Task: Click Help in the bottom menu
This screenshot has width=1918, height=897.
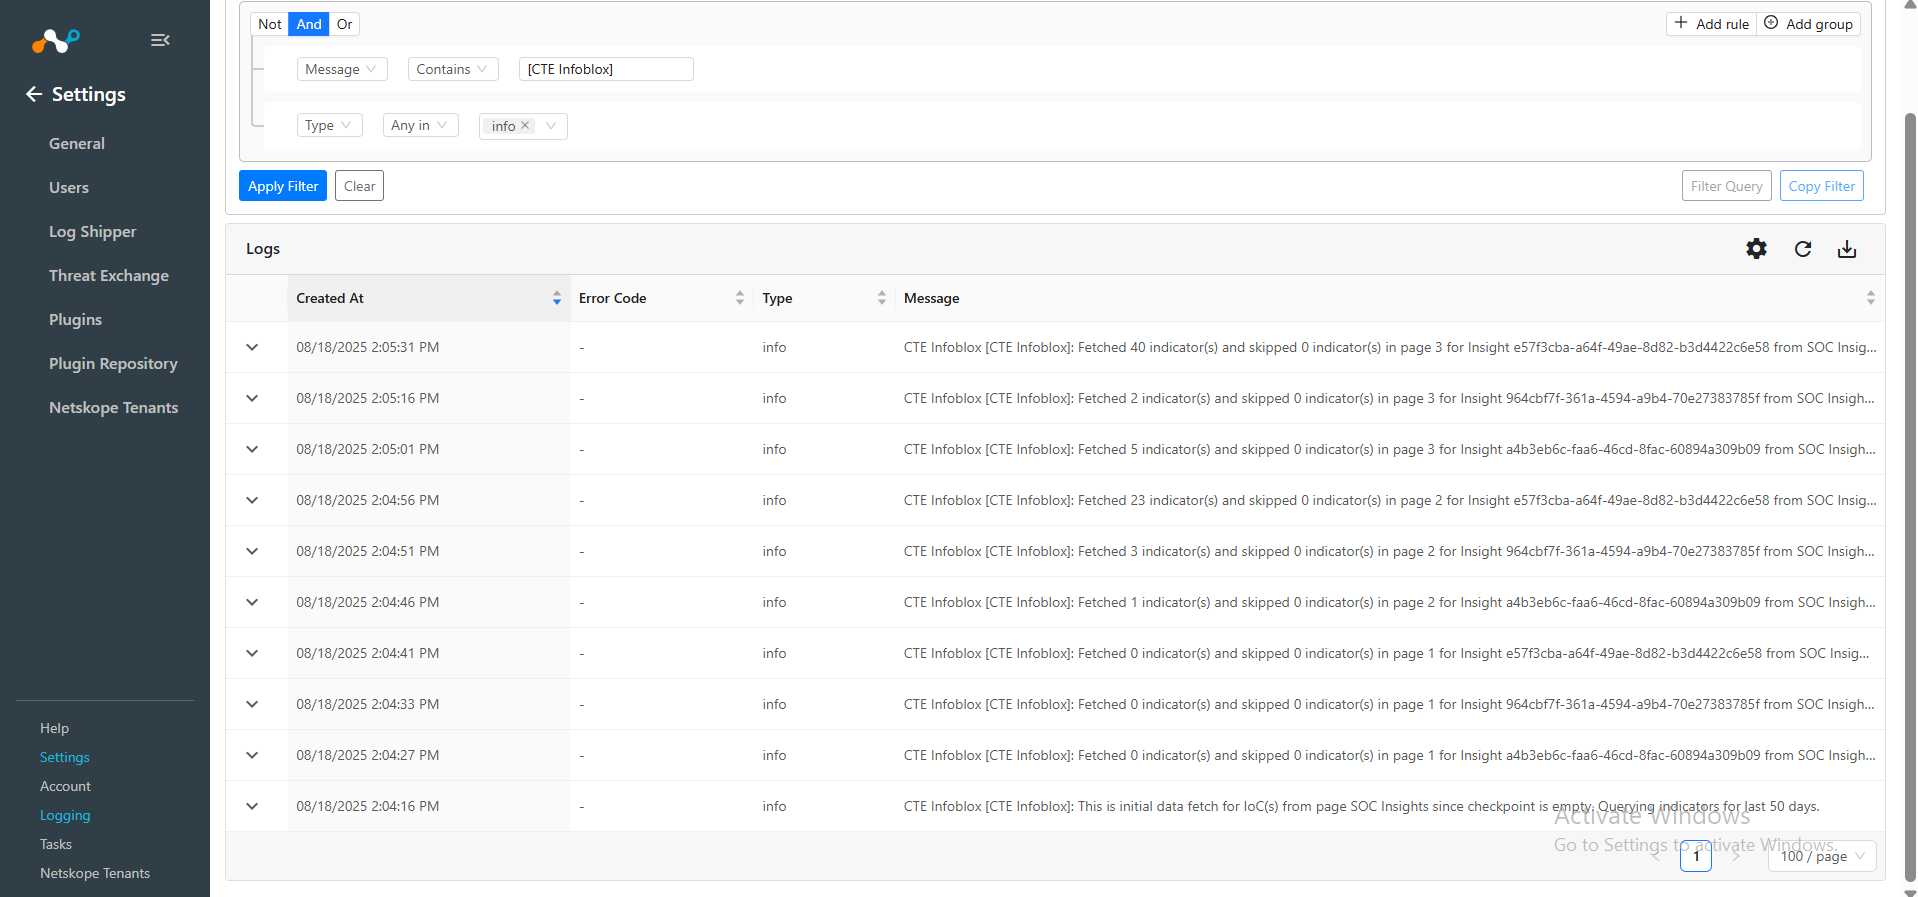Action: [x=55, y=728]
